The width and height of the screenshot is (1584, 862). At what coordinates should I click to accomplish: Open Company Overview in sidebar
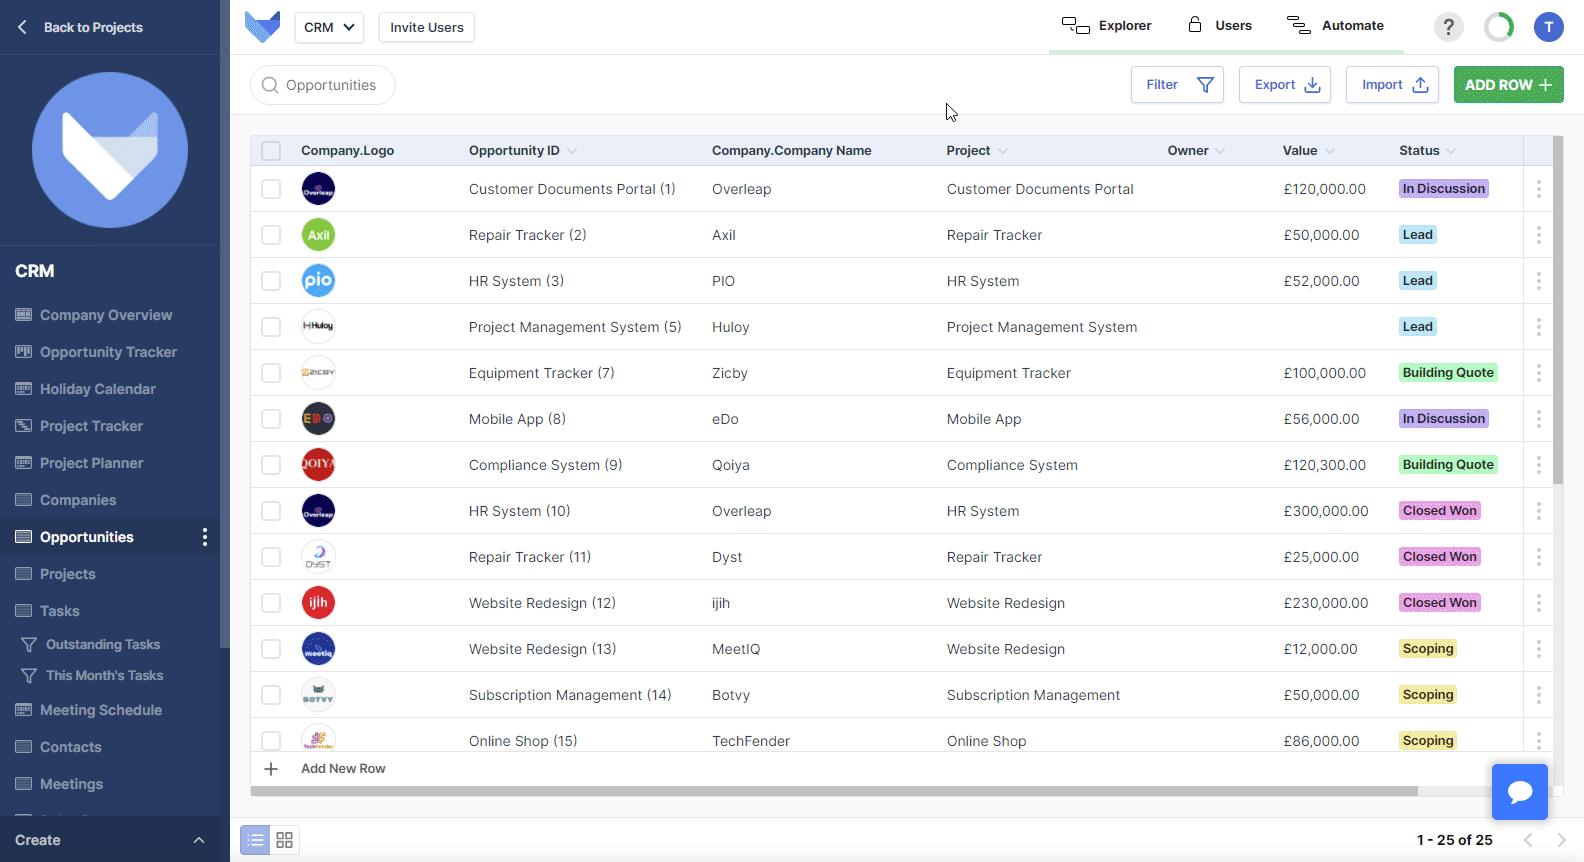106,315
